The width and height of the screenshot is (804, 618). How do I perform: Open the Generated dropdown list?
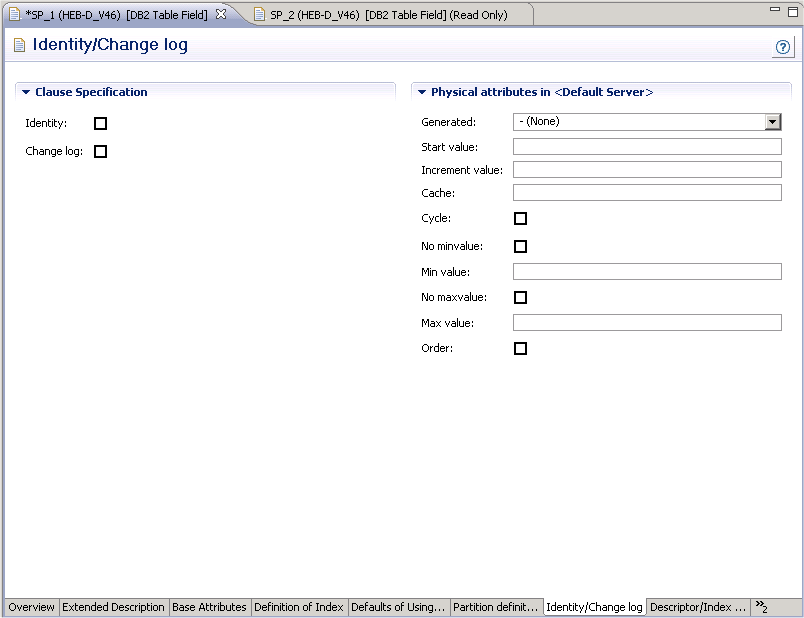click(x=772, y=122)
